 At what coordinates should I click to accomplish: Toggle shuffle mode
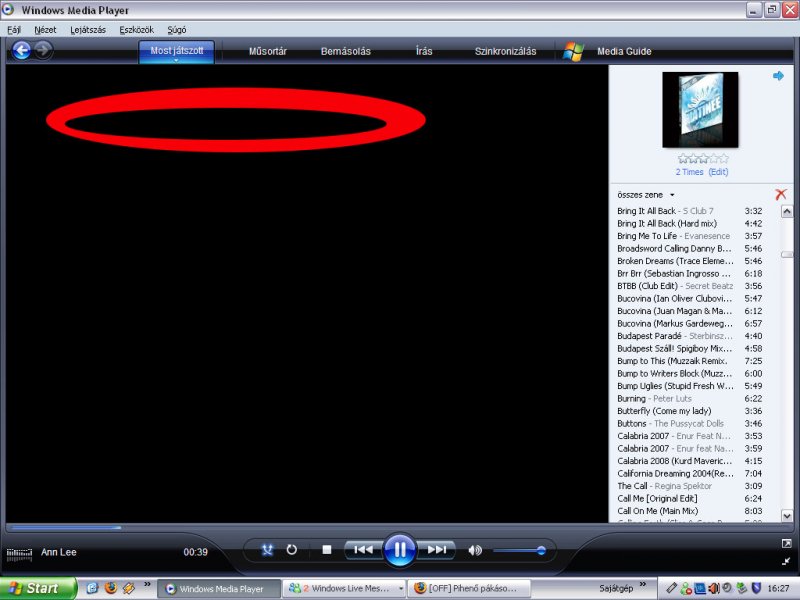coord(267,549)
